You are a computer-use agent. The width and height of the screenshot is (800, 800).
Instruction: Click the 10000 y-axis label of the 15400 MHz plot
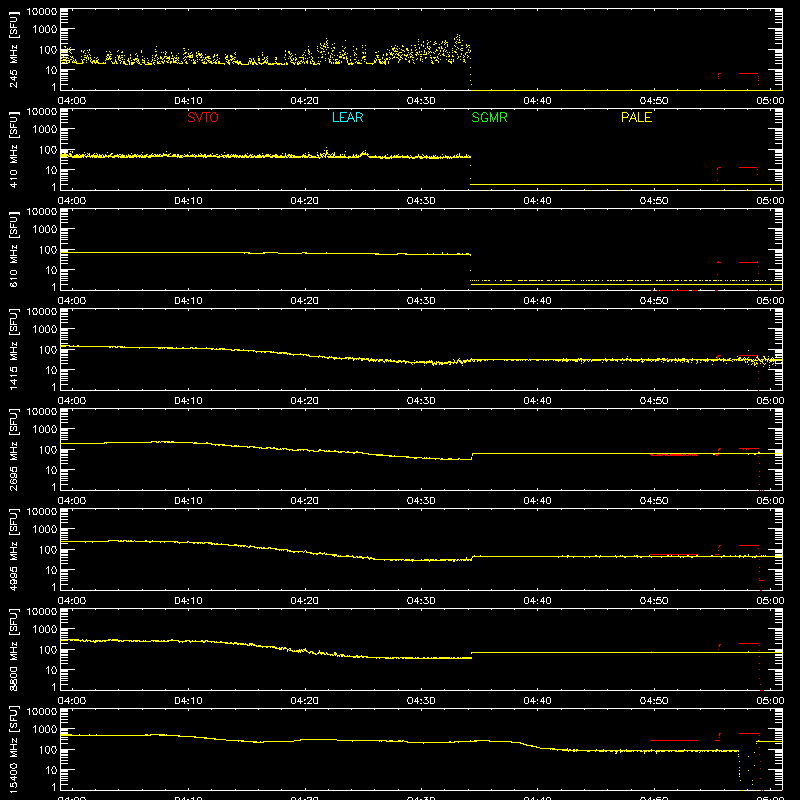[42, 712]
